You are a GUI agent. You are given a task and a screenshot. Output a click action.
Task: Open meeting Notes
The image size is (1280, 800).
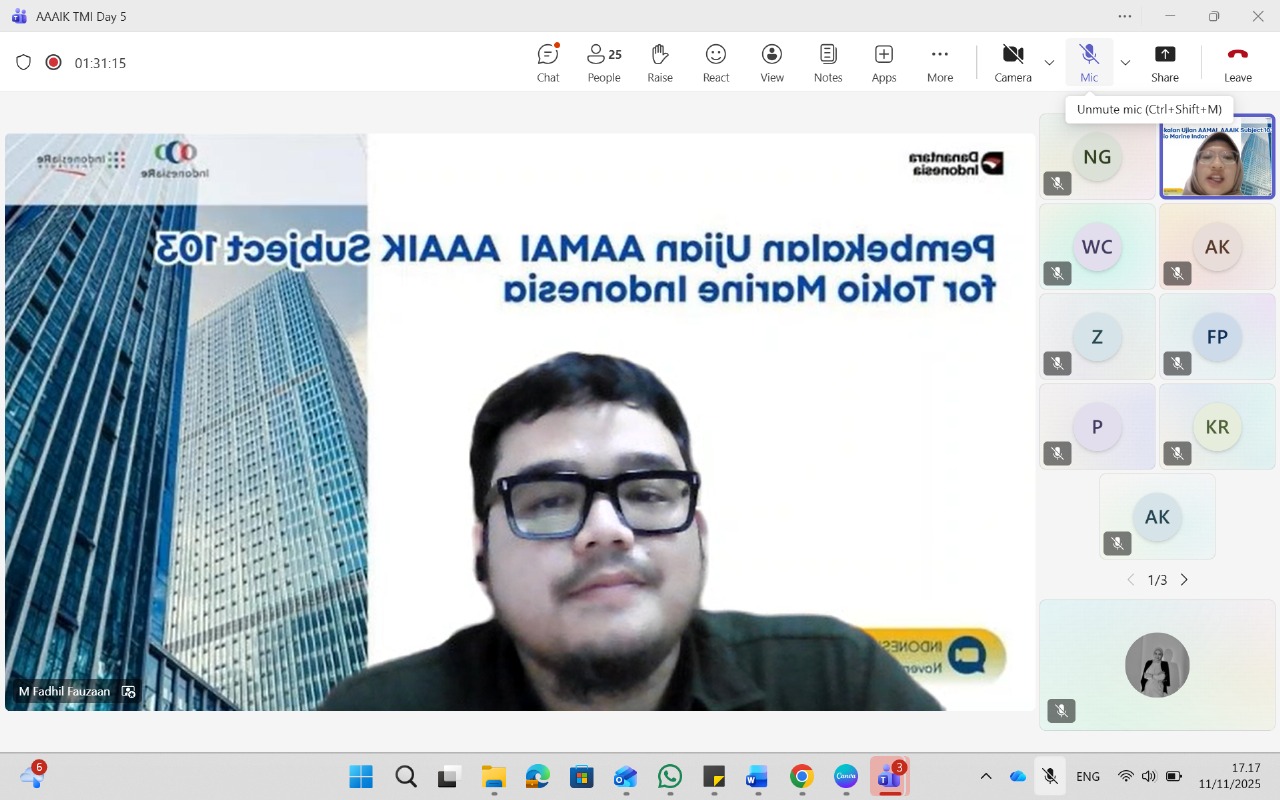[x=828, y=62]
